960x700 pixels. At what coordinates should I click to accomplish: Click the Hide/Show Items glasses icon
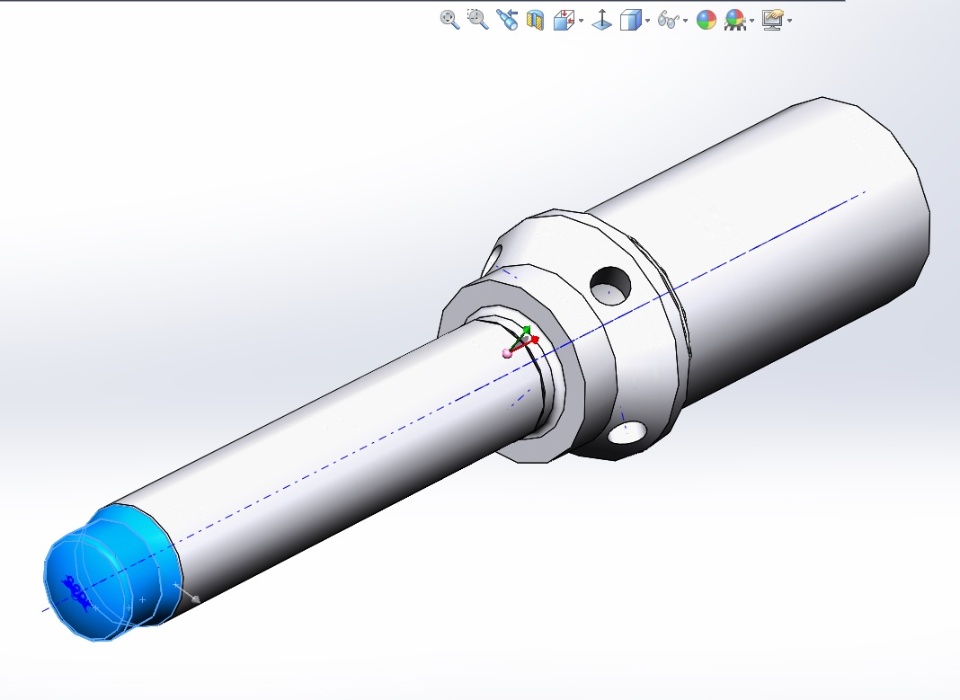click(669, 20)
